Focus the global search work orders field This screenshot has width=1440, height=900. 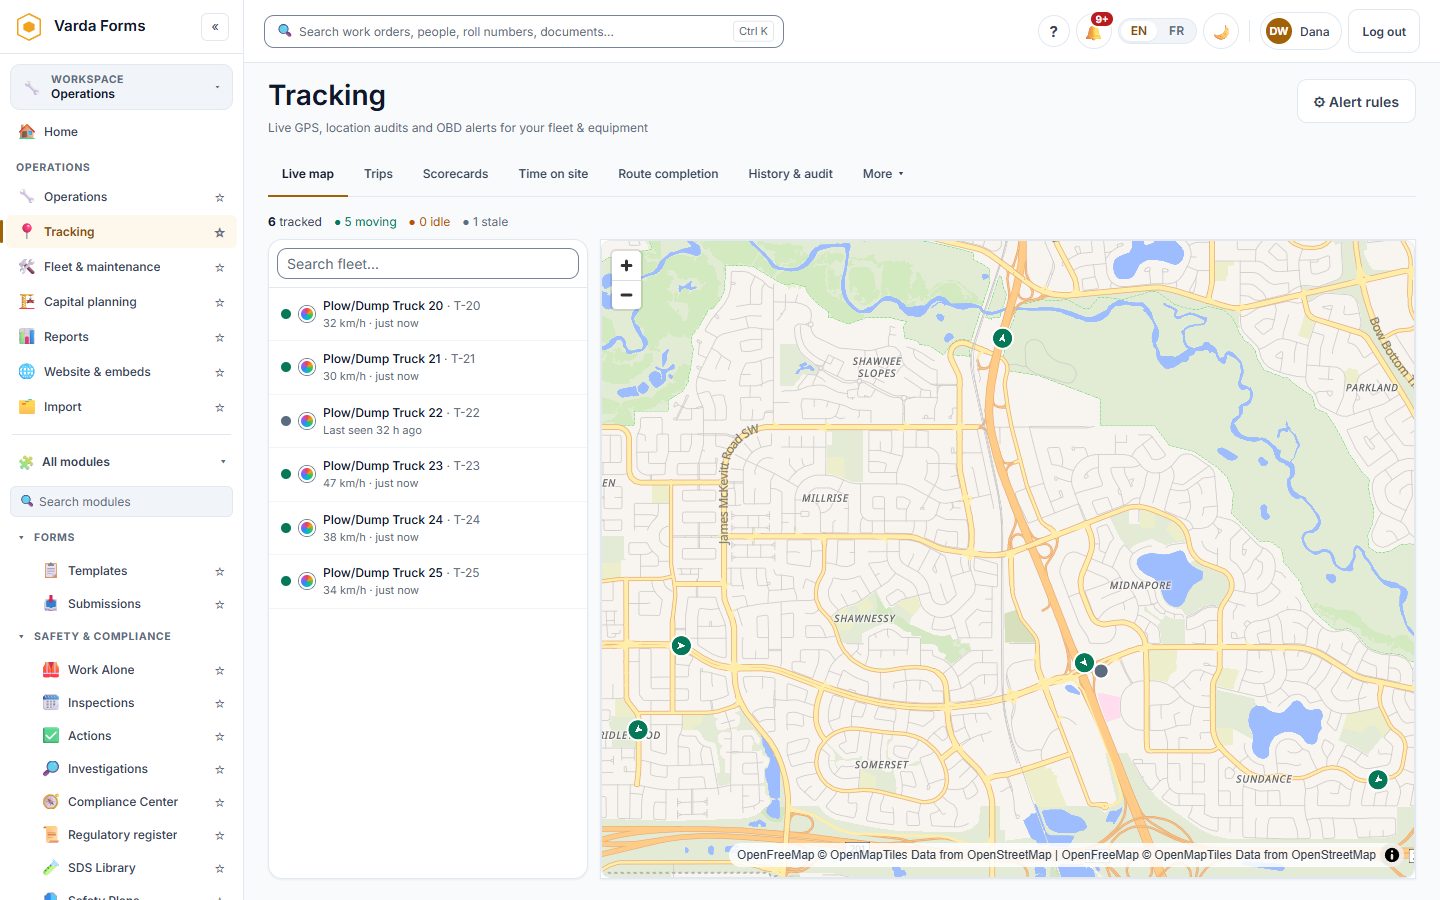point(524,31)
